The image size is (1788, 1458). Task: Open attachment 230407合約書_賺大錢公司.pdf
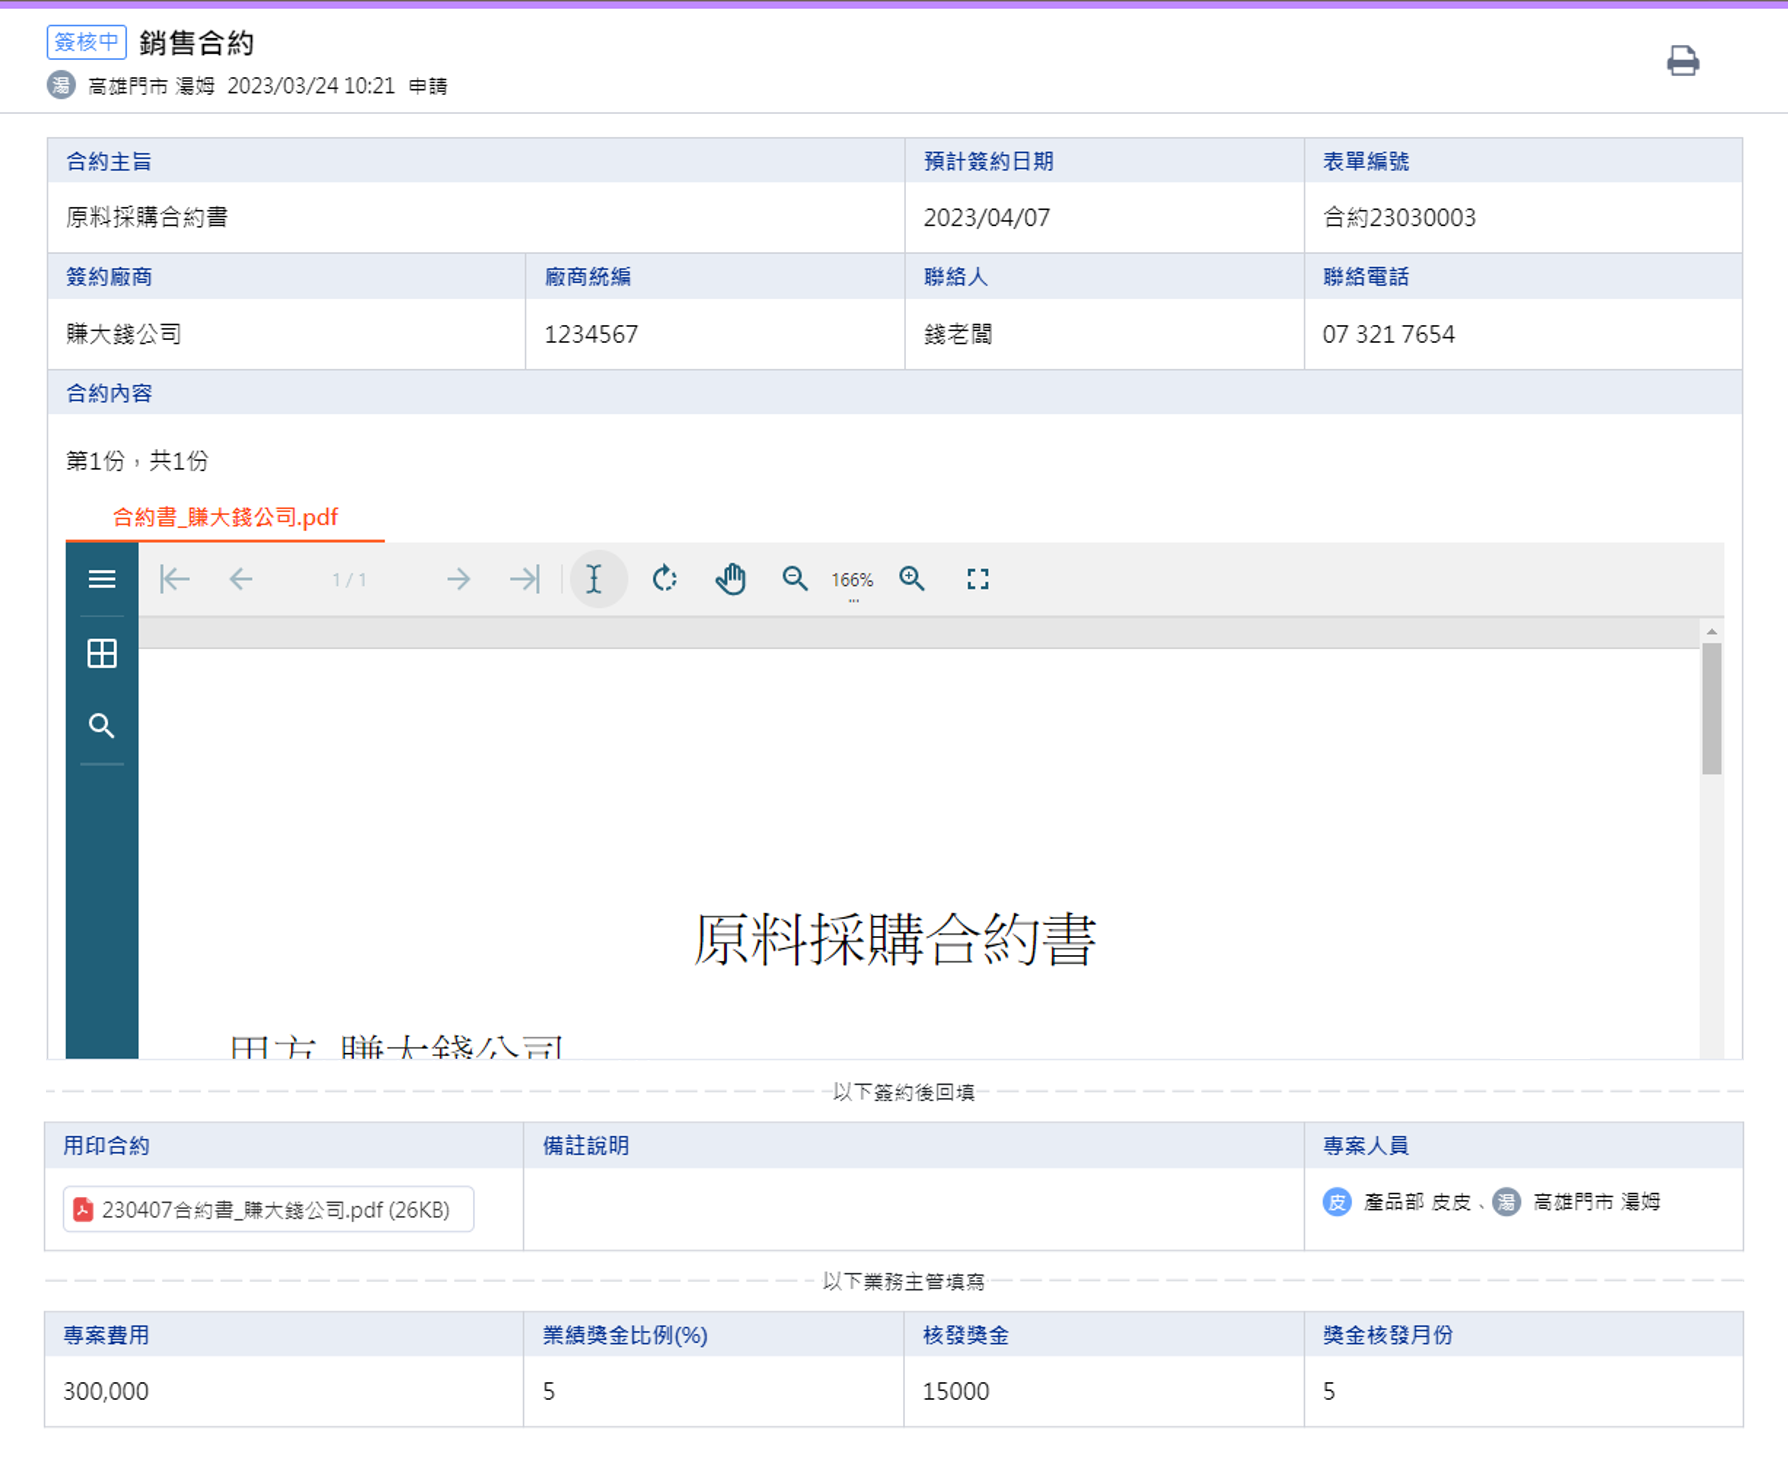click(268, 1209)
